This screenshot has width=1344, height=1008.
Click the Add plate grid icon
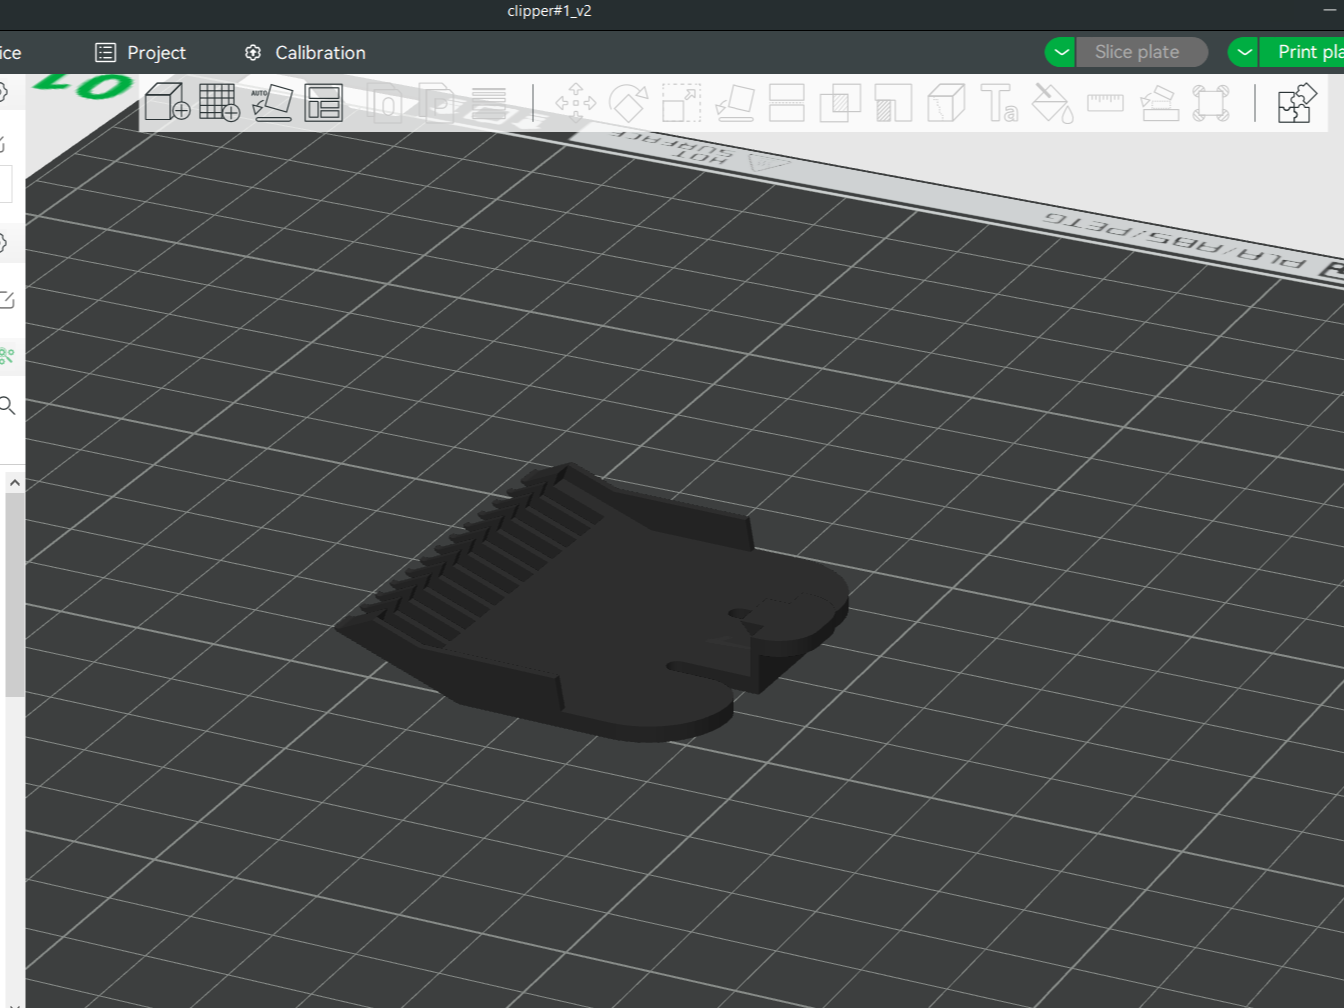[220, 102]
